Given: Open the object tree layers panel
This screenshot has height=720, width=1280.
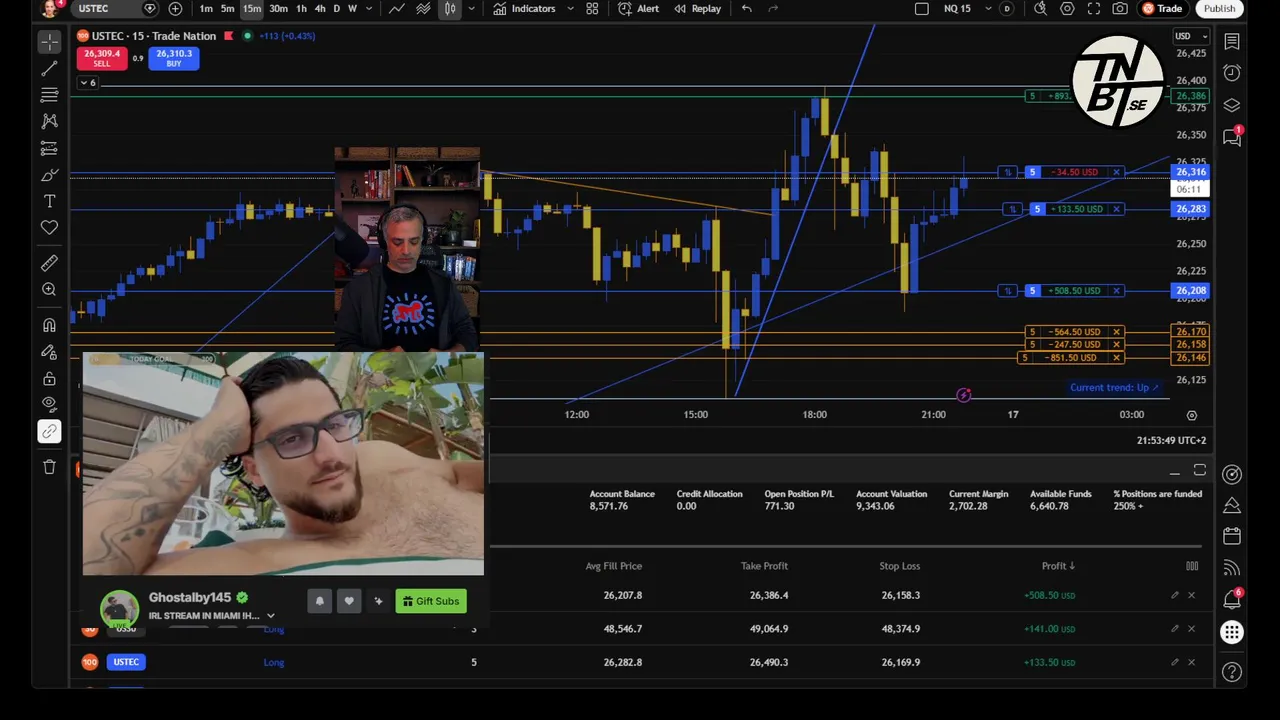Looking at the screenshot, I should [x=1232, y=105].
